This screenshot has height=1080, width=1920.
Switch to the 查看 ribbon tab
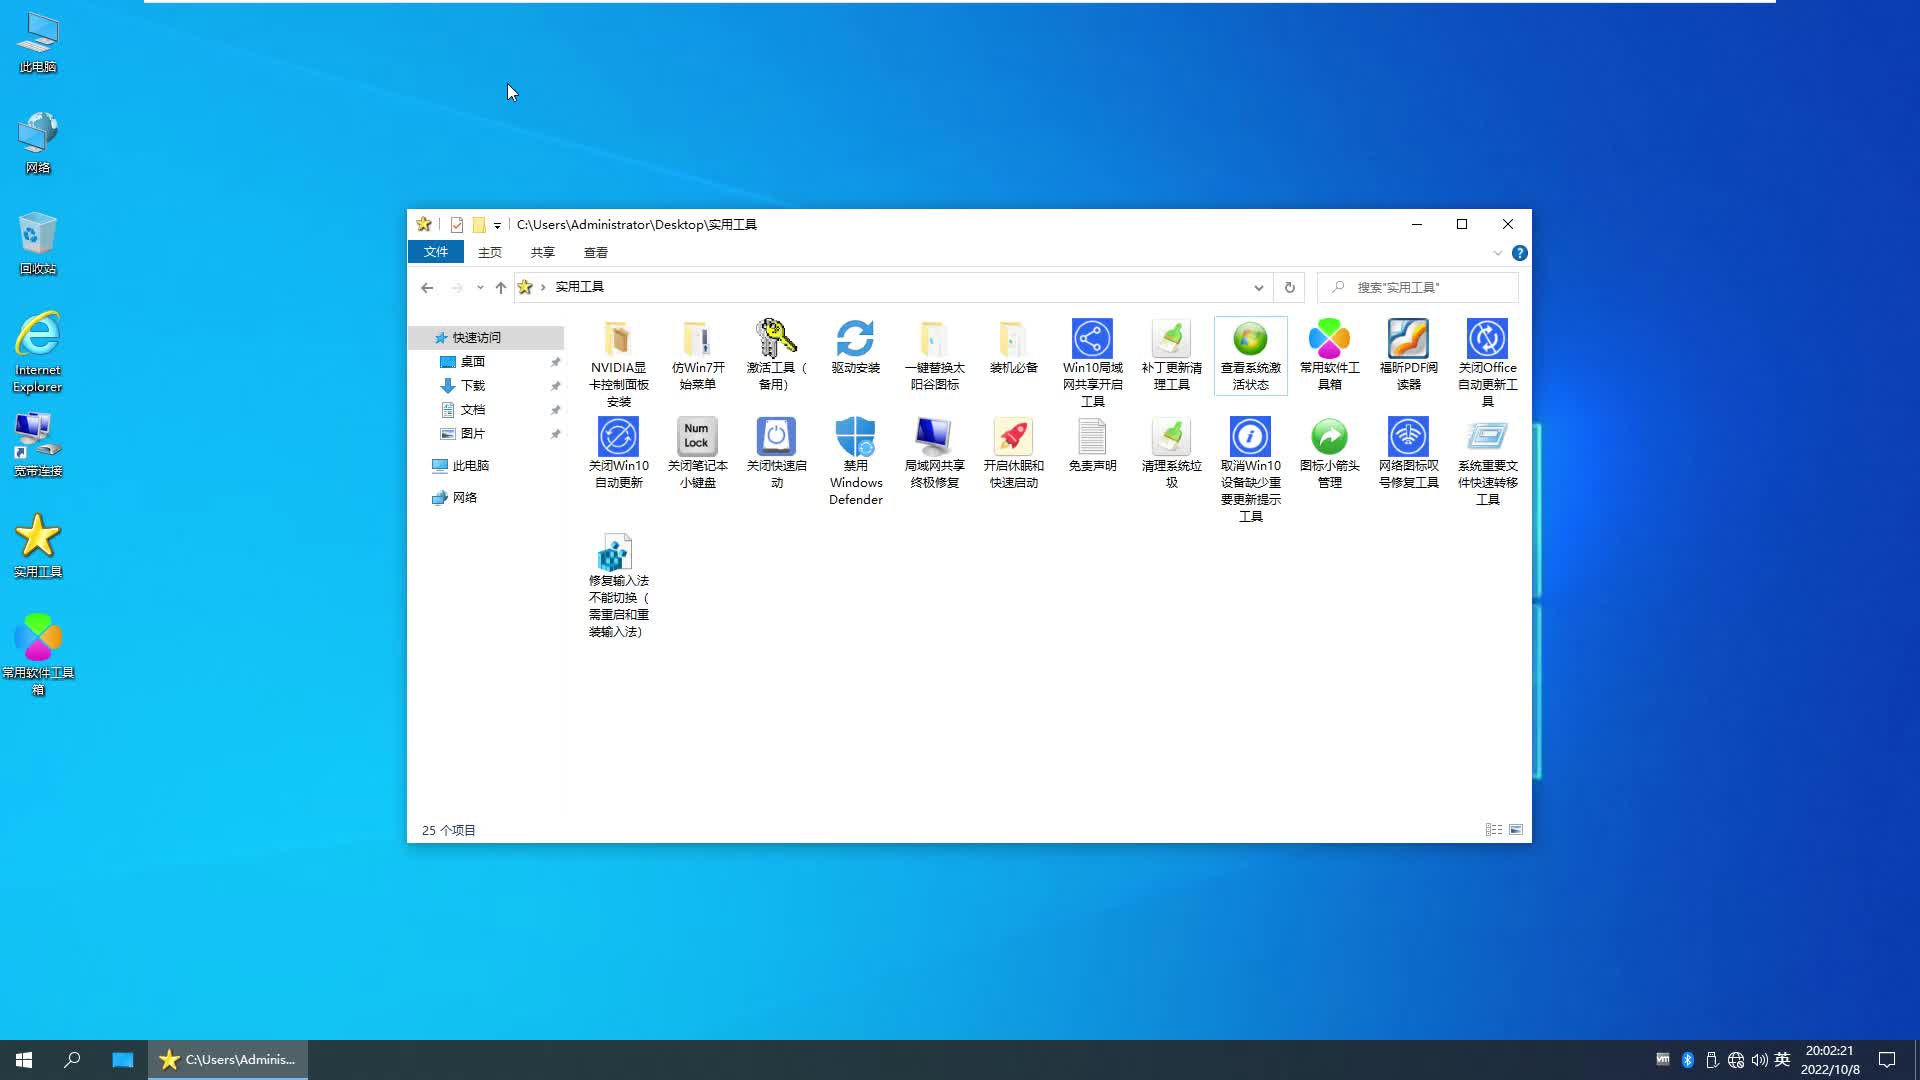click(595, 252)
